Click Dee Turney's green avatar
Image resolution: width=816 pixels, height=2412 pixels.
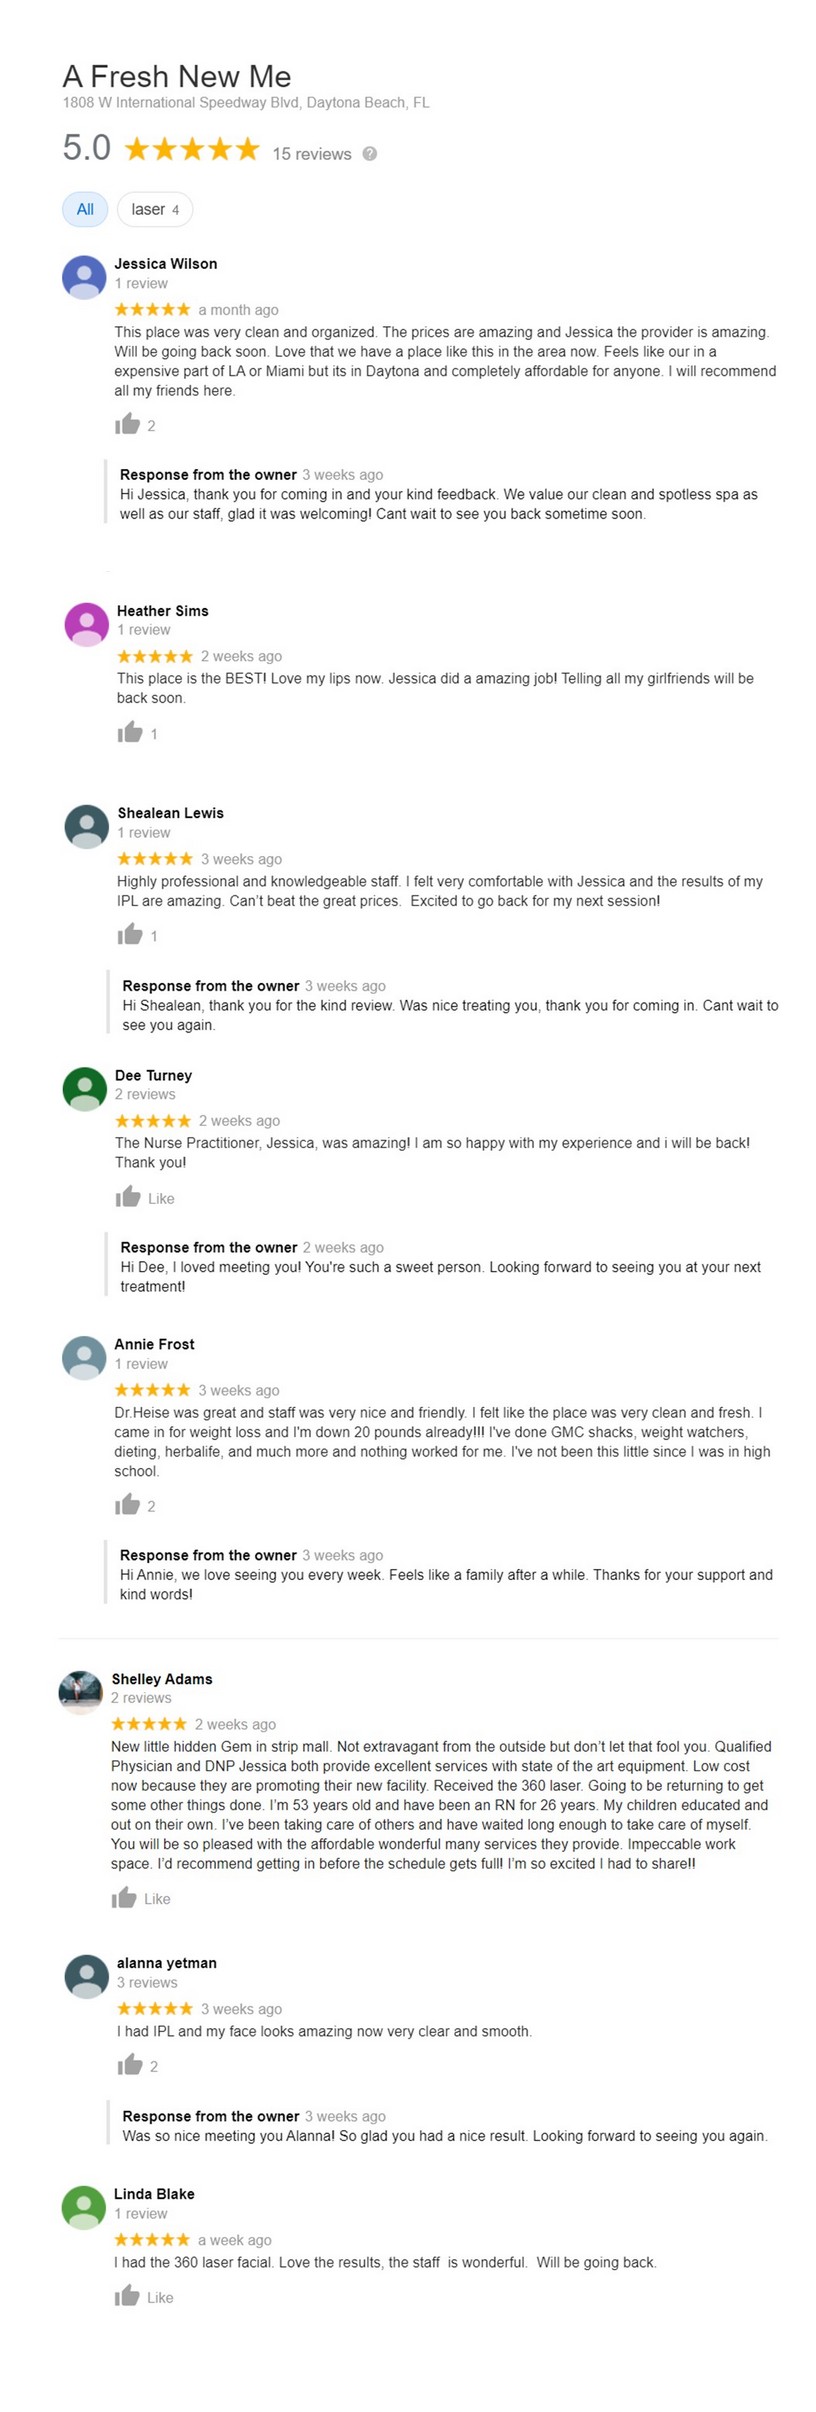[x=84, y=1088]
